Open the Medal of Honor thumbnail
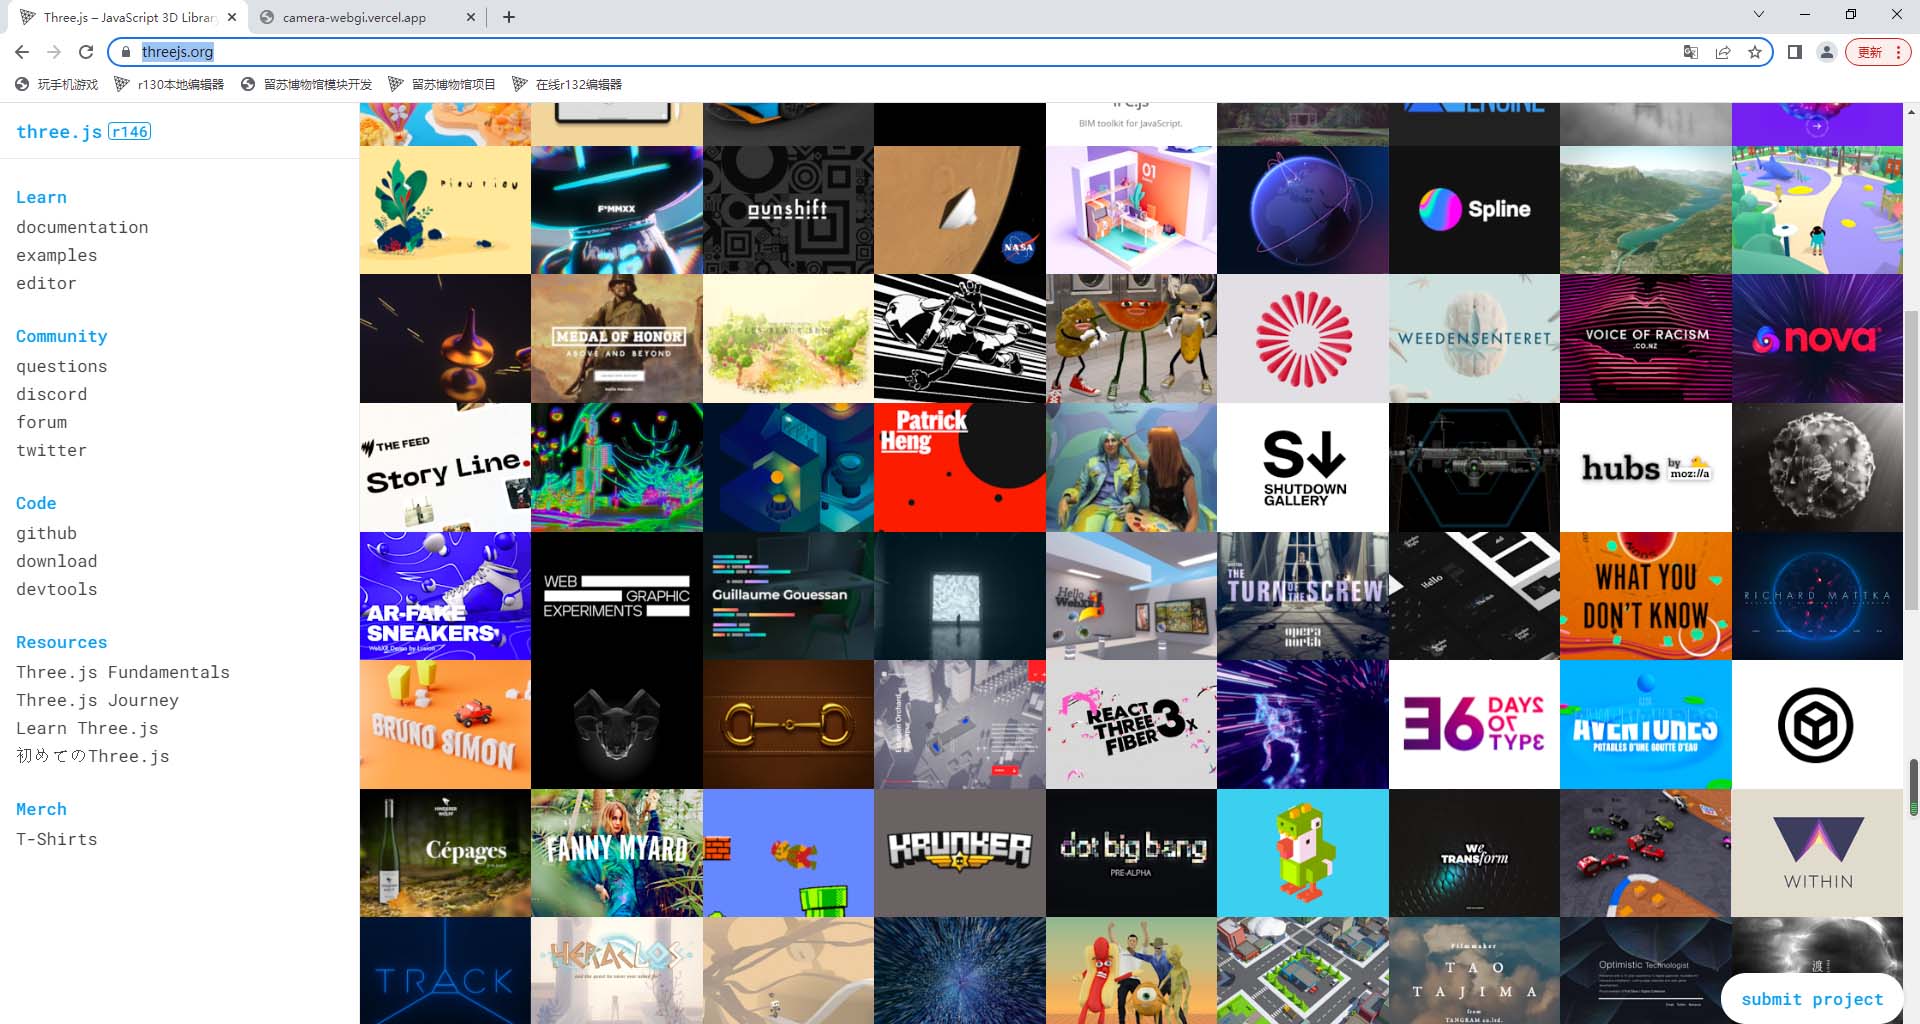The height and width of the screenshot is (1024, 1920). pyautogui.click(x=617, y=339)
